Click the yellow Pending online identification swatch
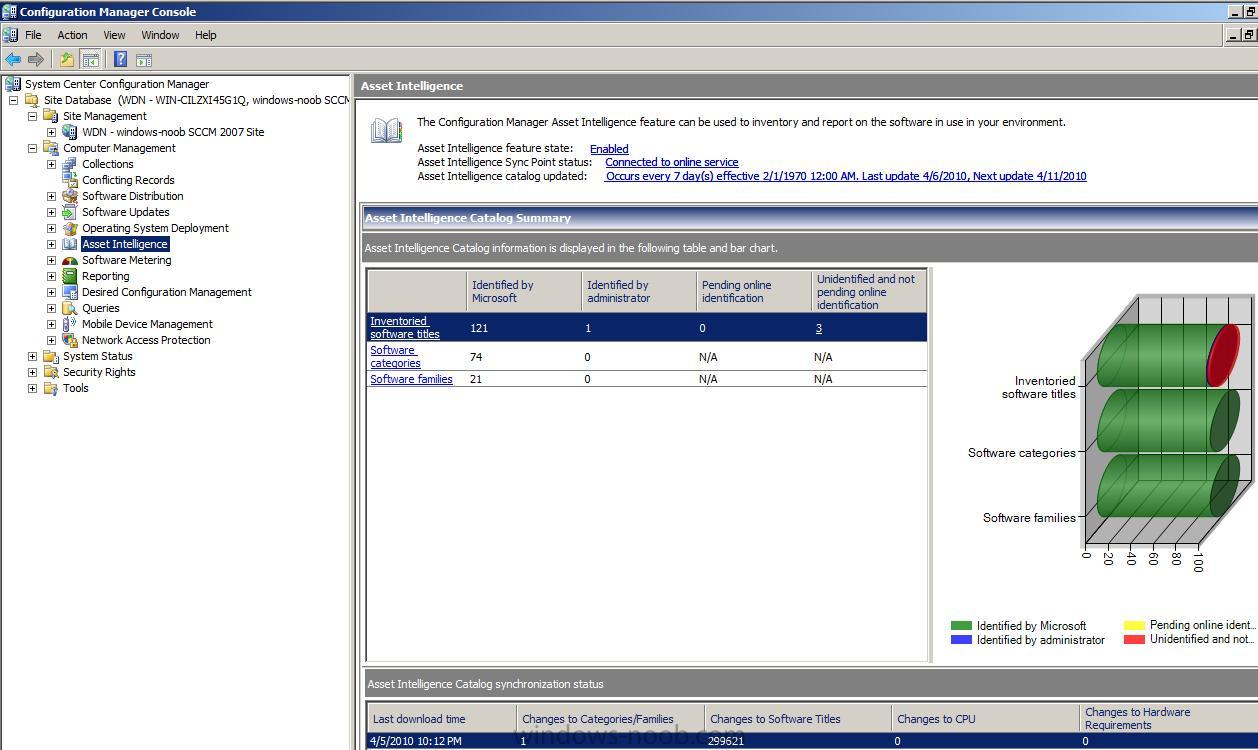This screenshot has width=1258, height=750. [1134, 626]
